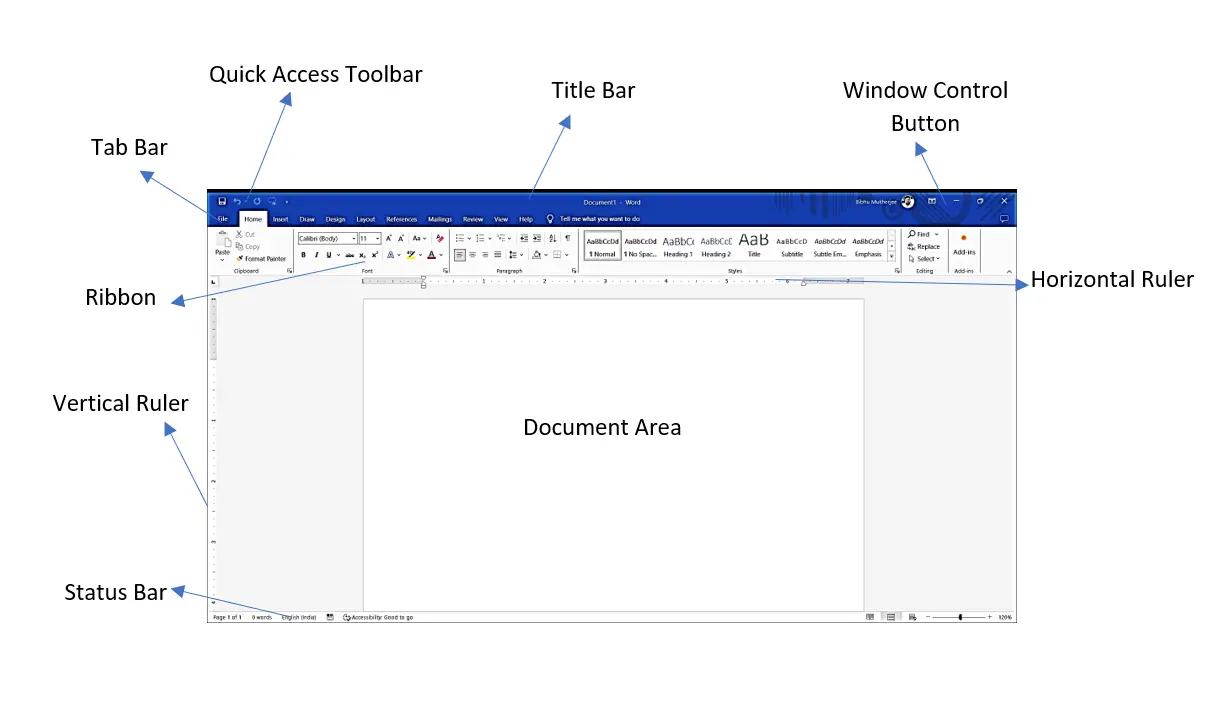Click the Decrease Font Size icon

(401, 239)
